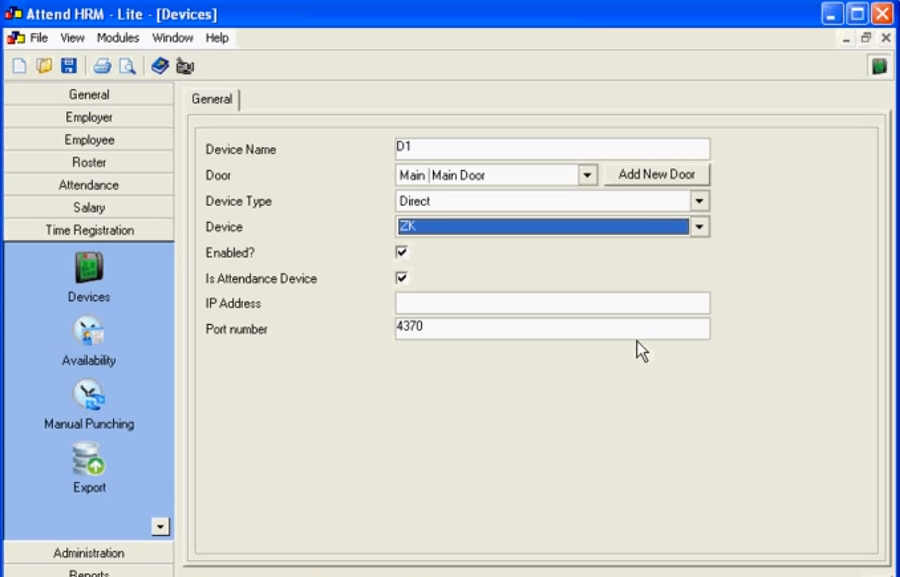Toggle the Is Attendance Device checkbox
This screenshot has width=900, height=577.
click(402, 278)
